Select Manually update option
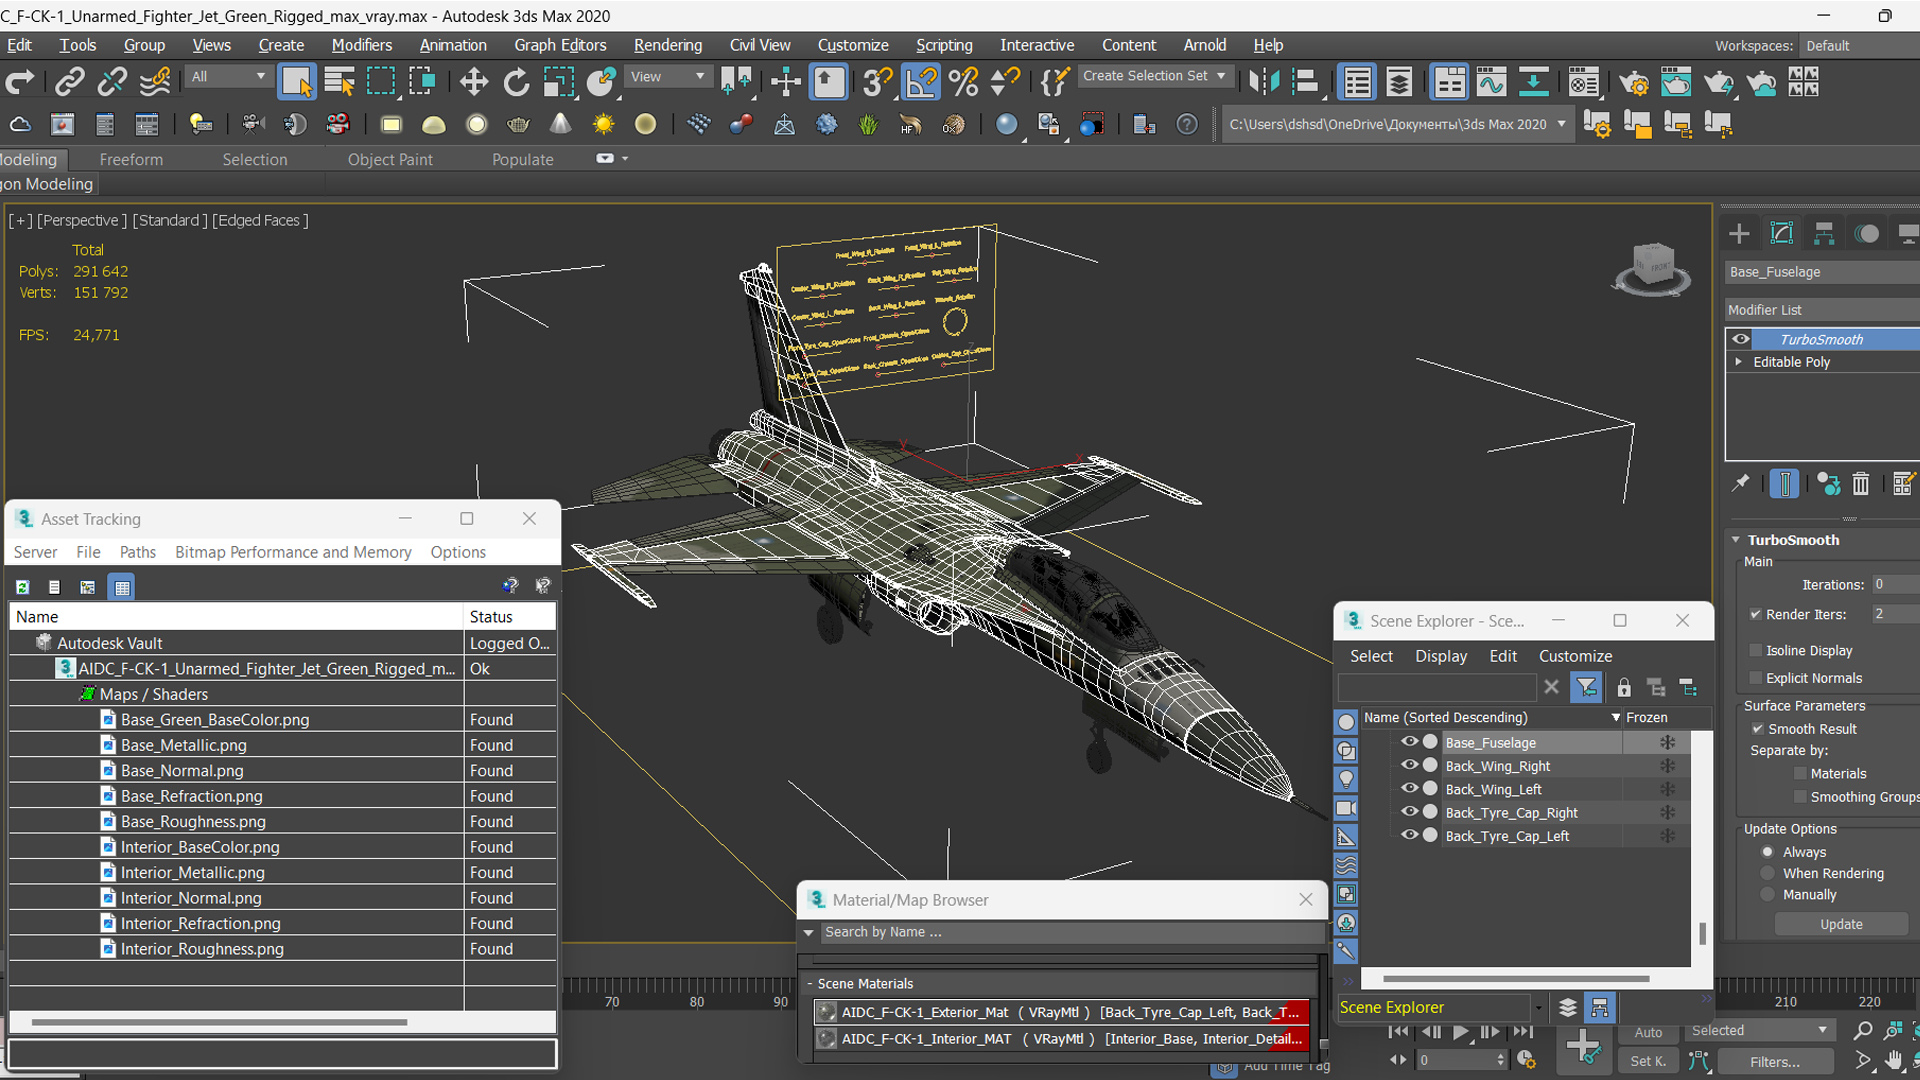Image resolution: width=1920 pixels, height=1080 pixels. coord(1768,895)
